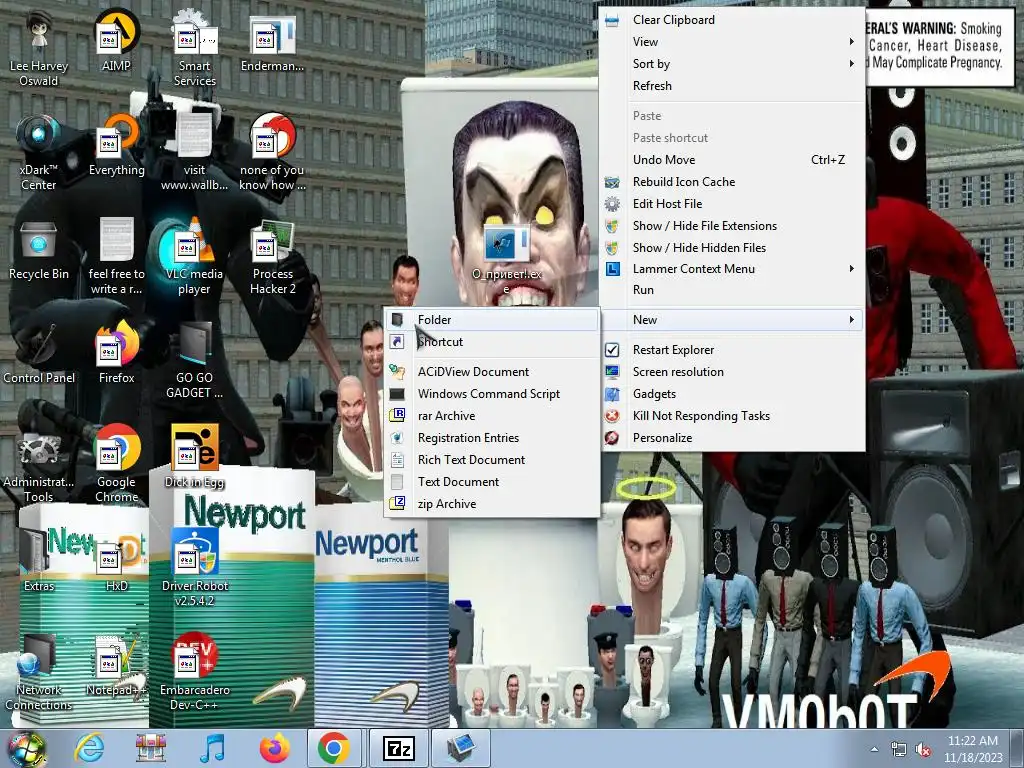Launch Smart Services desktop icon
This screenshot has height=768, width=1024.
click(195, 49)
